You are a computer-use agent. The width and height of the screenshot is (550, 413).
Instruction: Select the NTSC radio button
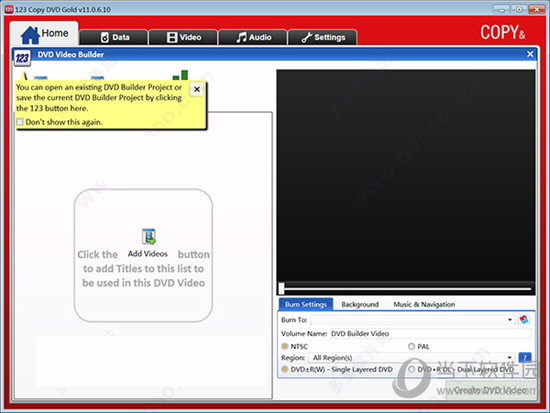pyautogui.click(x=285, y=346)
